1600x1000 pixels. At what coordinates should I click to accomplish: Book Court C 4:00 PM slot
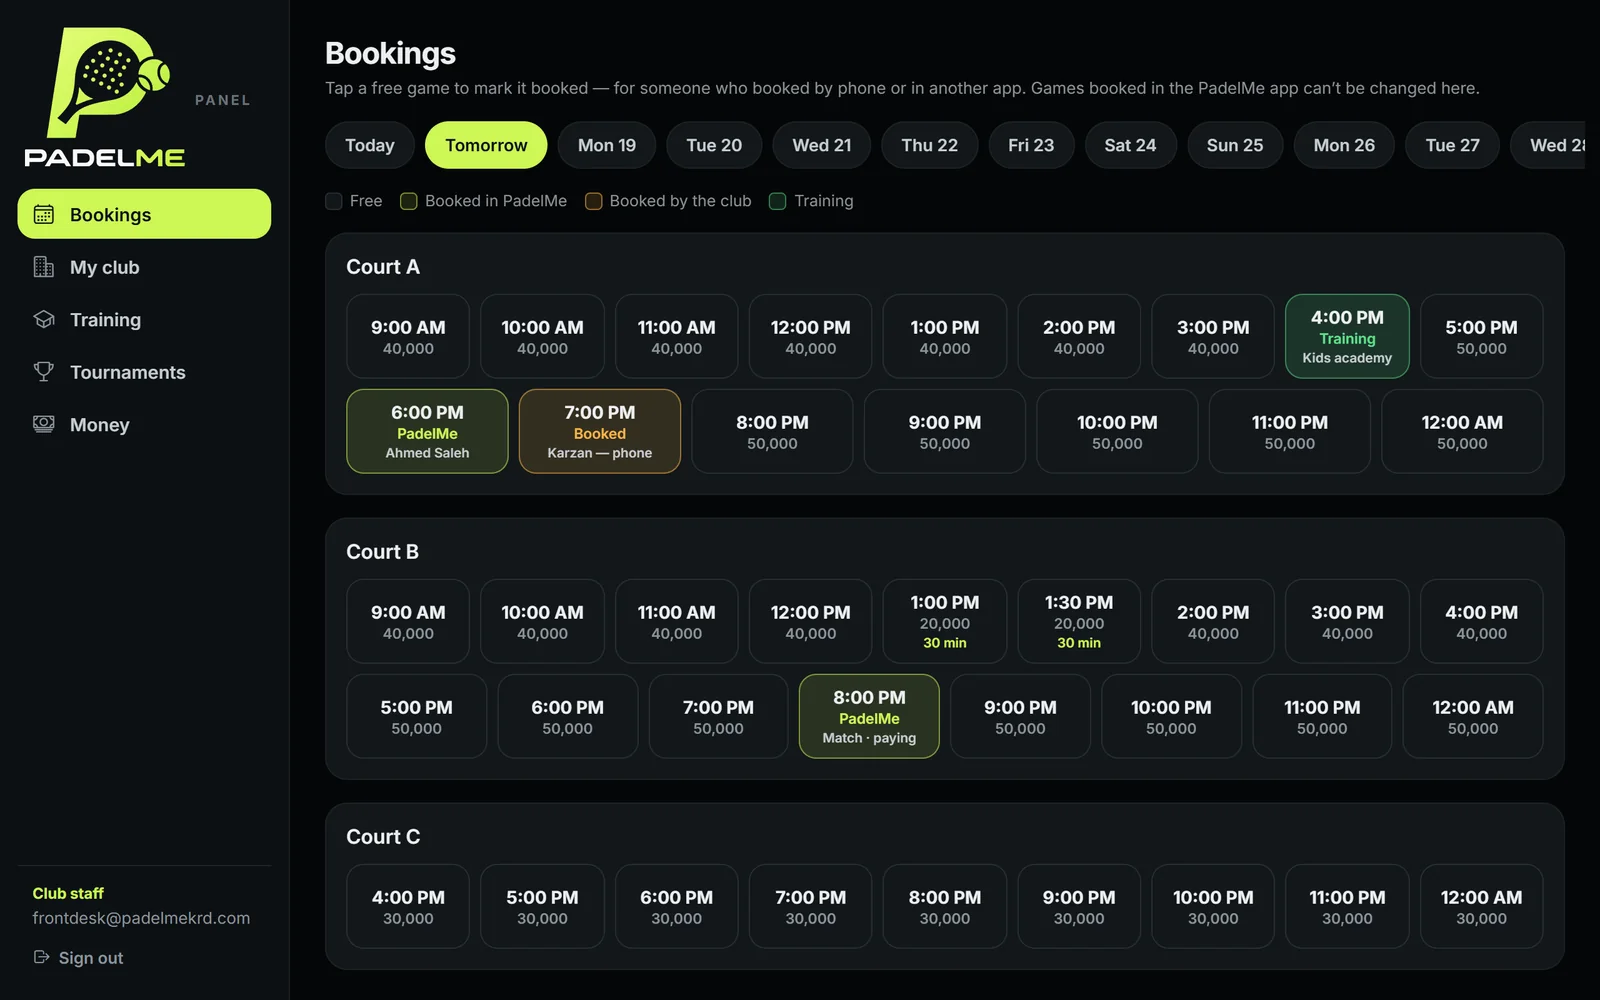pyautogui.click(x=408, y=906)
